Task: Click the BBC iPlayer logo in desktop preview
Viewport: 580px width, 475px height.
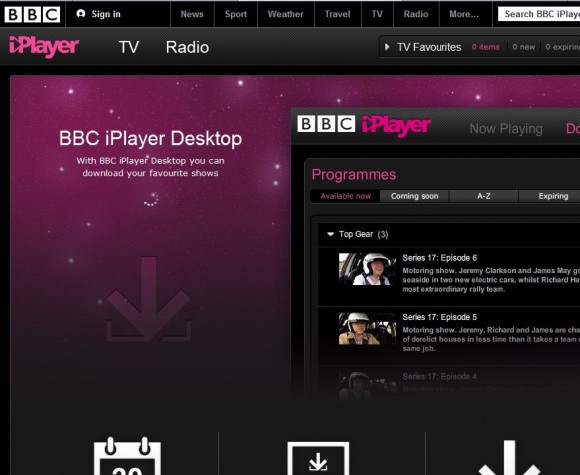Action: 364,125
